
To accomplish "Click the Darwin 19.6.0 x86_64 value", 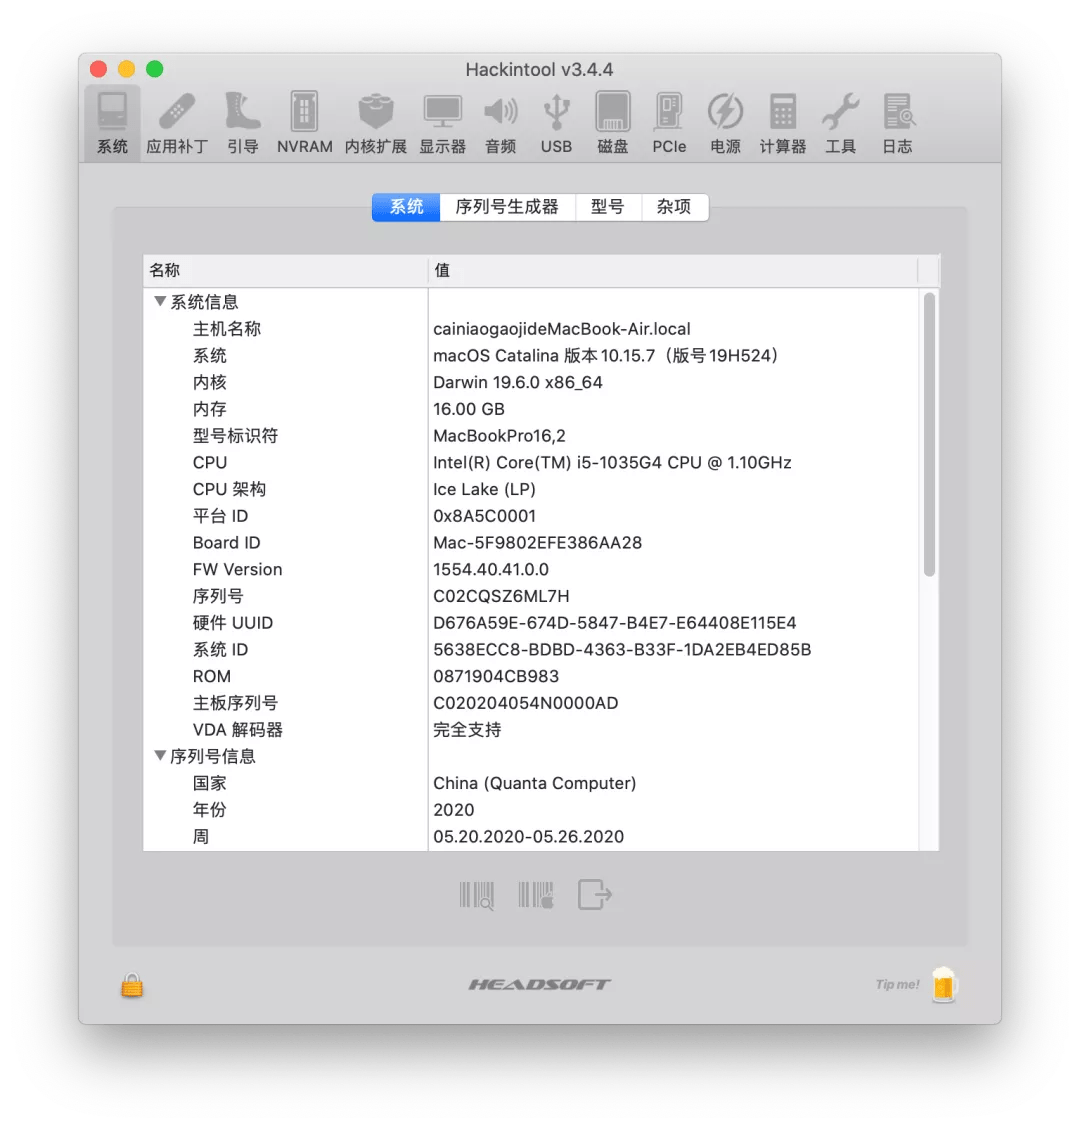I will 517,382.
